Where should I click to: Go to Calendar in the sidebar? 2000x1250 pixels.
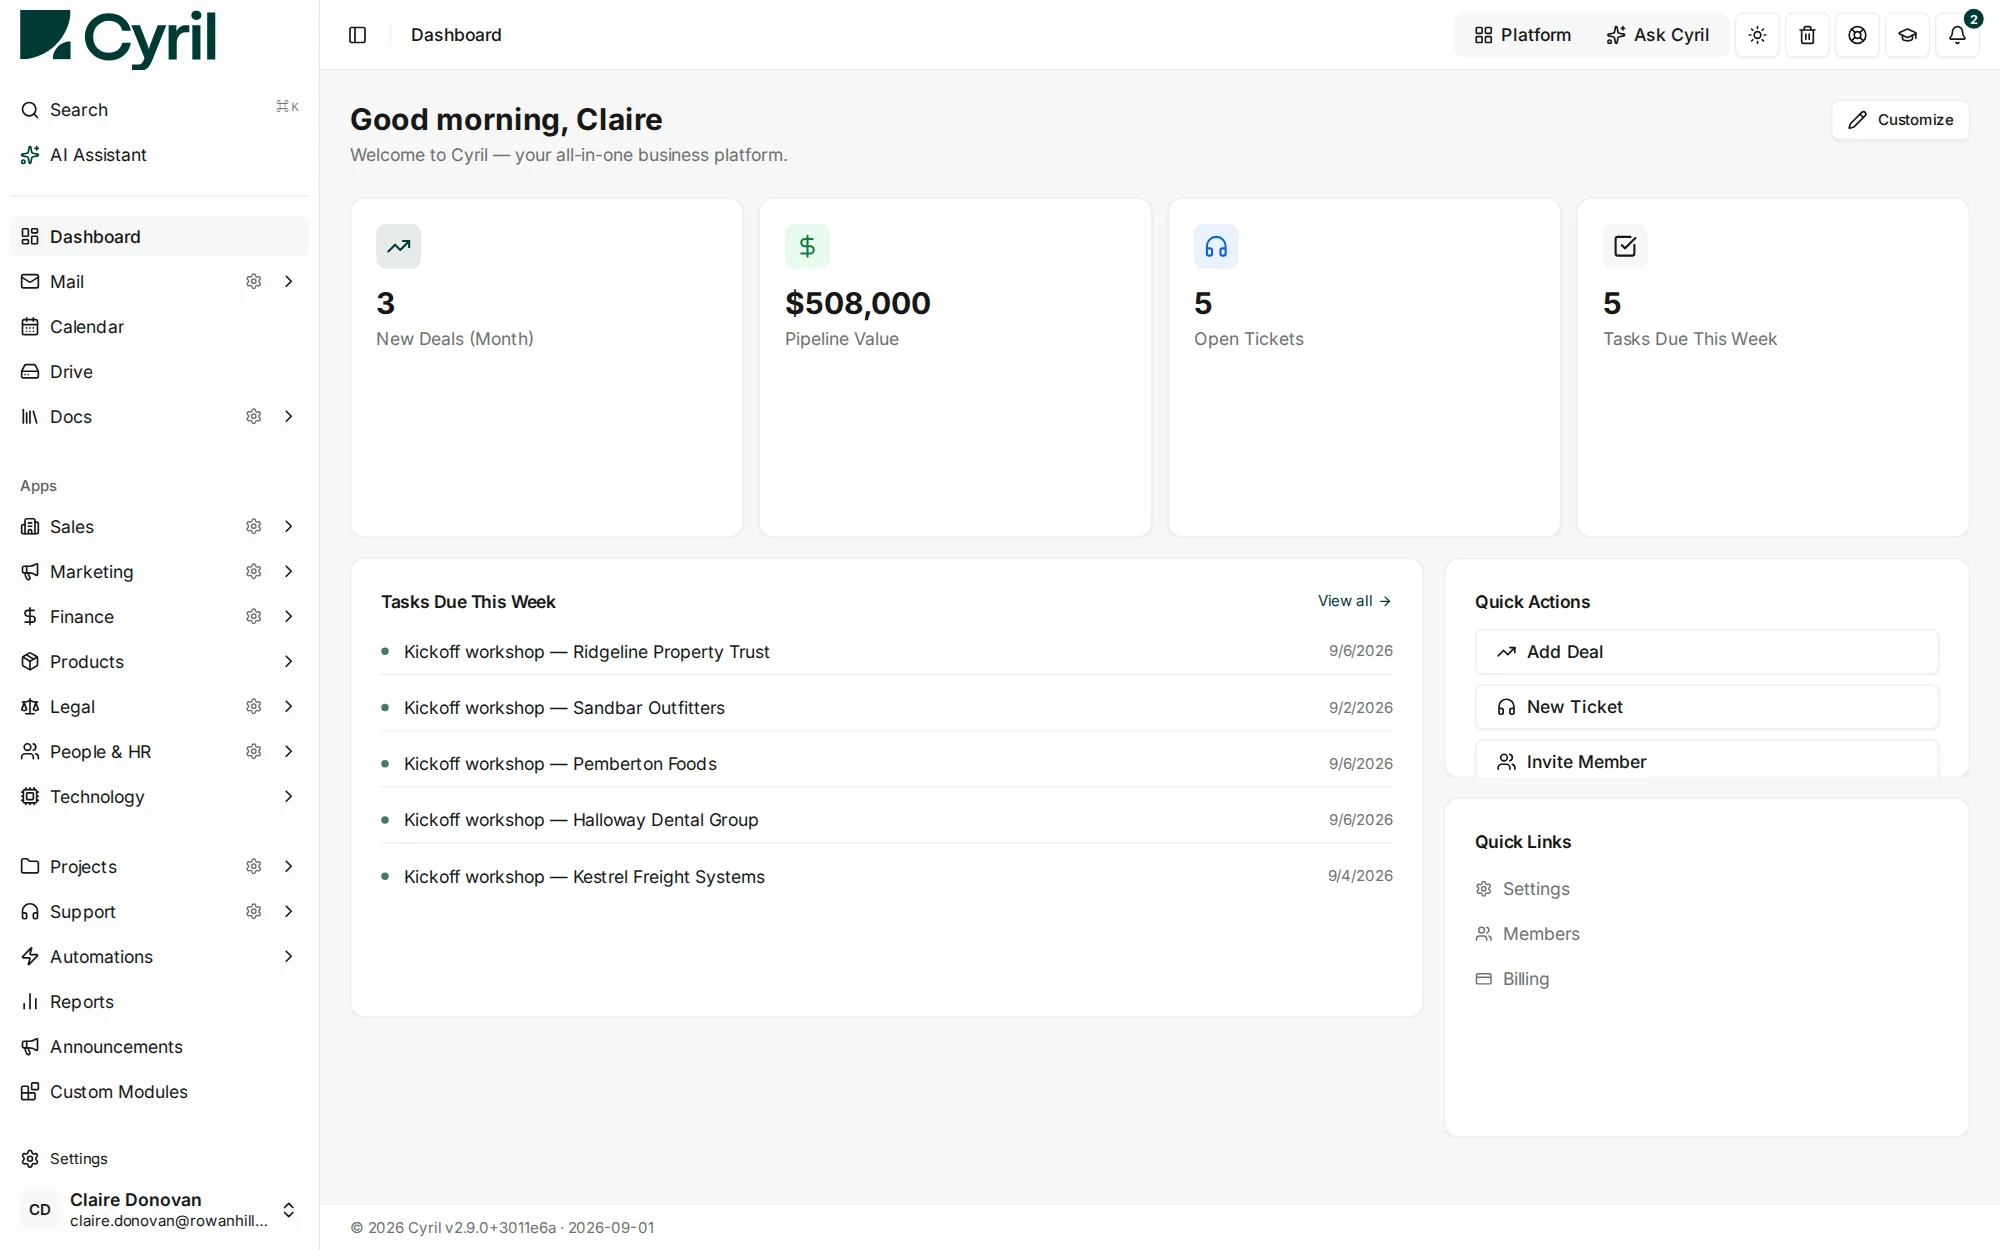(x=160, y=327)
